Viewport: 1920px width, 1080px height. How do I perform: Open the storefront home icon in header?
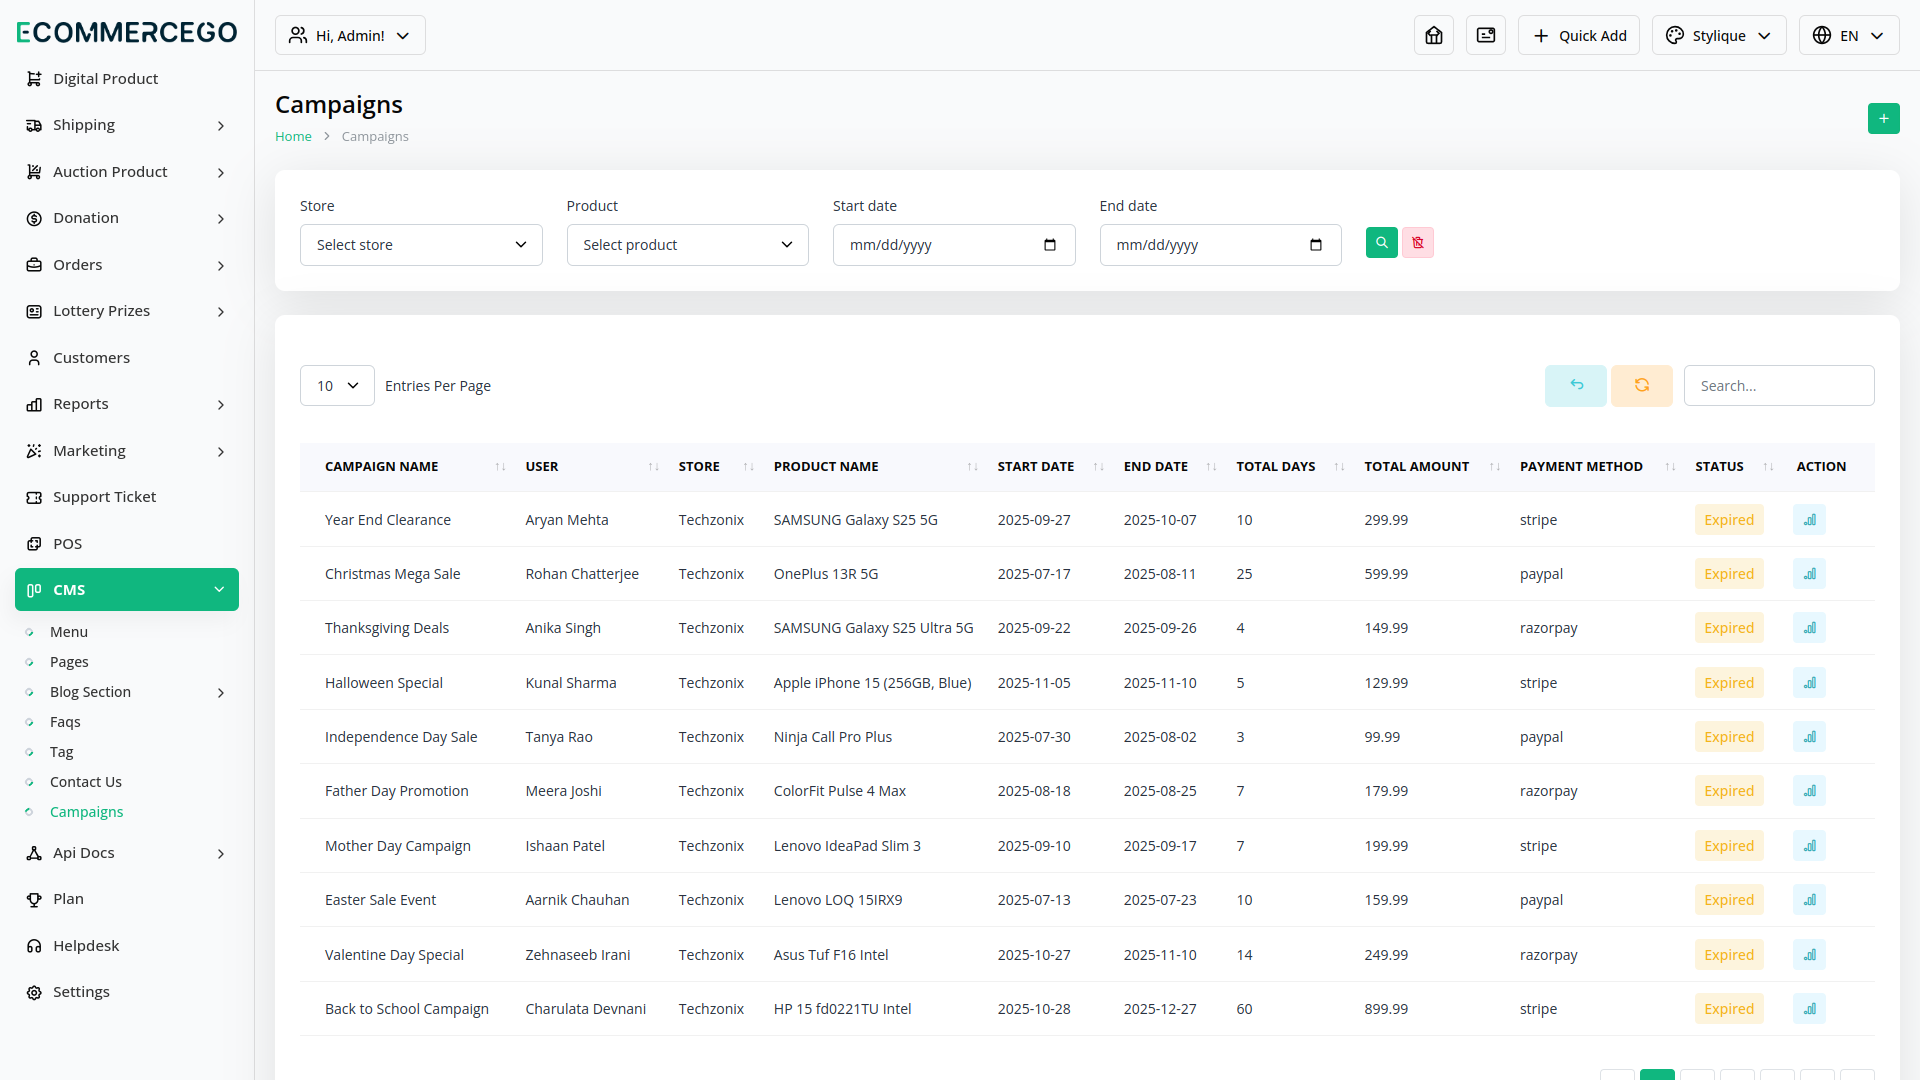pyautogui.click(x=1434, y=35)
